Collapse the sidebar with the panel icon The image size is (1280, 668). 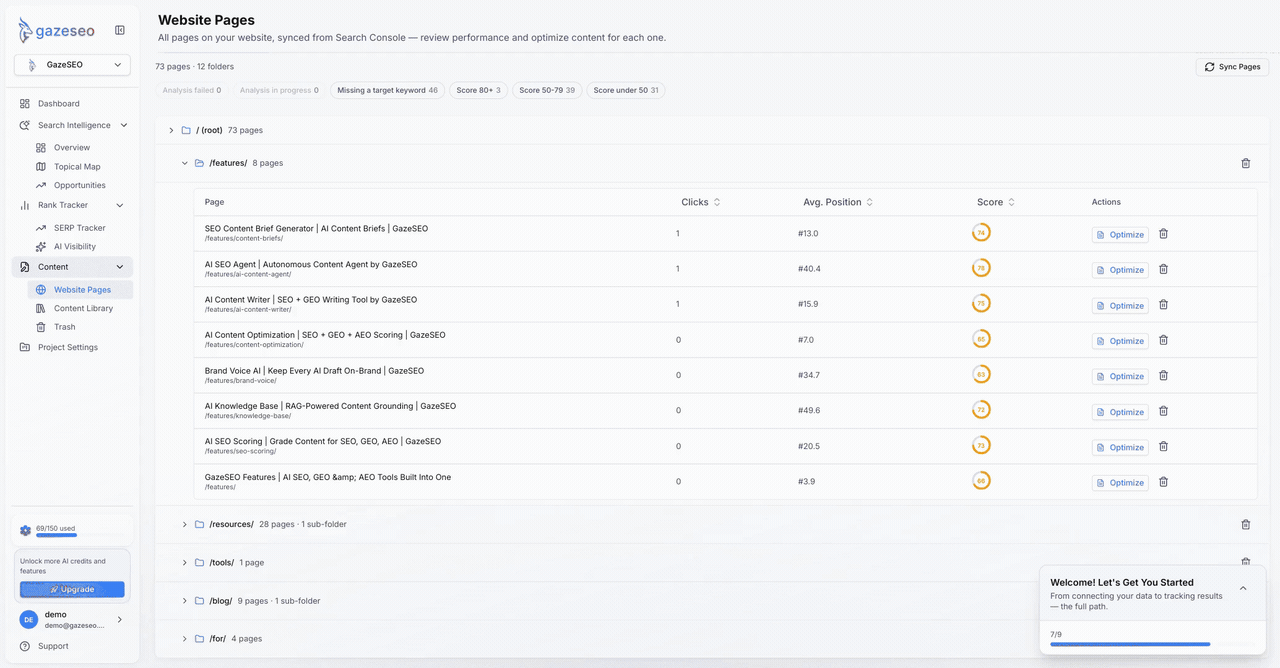point(120,30)
